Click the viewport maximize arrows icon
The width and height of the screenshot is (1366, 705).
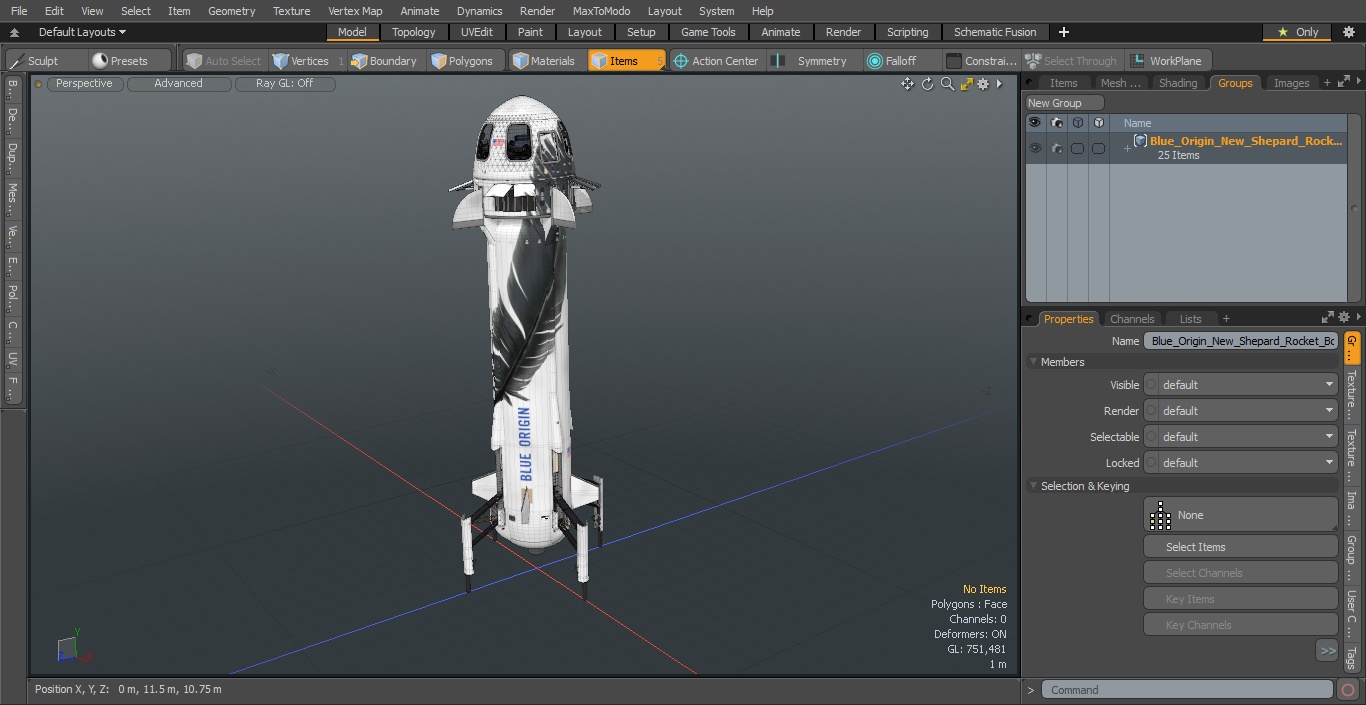pos(966,84)
